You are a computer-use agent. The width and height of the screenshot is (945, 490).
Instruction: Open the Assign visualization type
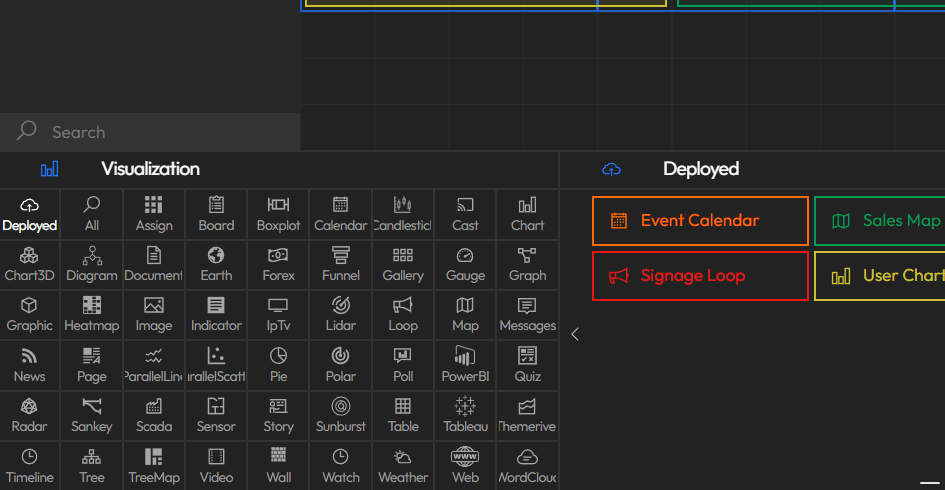click(x=154, y=215)
